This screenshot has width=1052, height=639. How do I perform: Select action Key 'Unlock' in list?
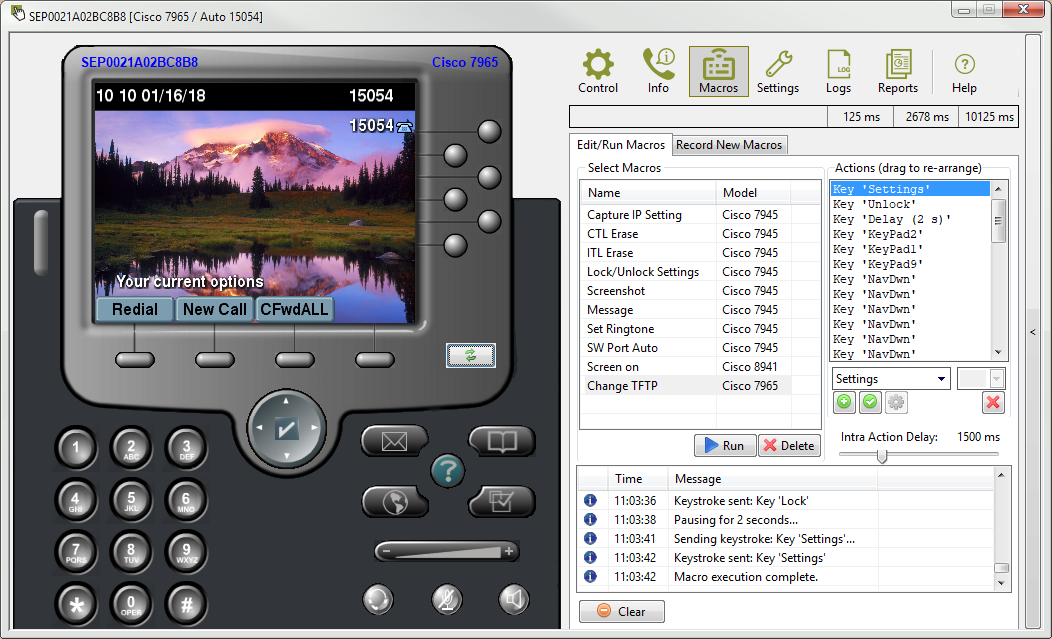pyautogui.click(x=910, y=204)
